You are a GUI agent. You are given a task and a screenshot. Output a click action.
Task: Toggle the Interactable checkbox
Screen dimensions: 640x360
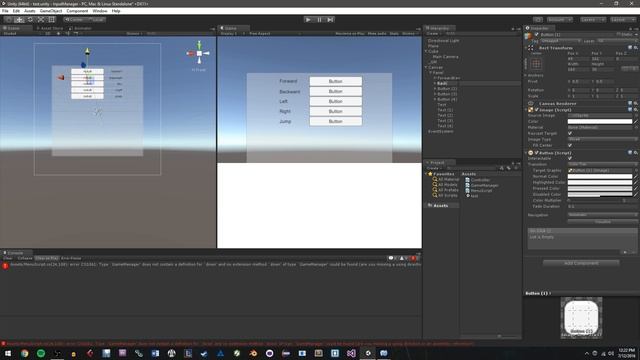[x=570, y=158]
